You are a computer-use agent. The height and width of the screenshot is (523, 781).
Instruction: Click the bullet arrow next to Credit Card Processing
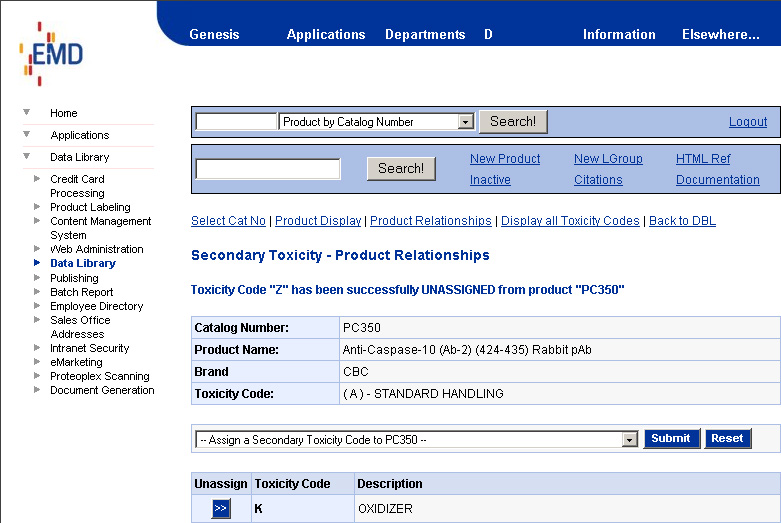(38, 179)
